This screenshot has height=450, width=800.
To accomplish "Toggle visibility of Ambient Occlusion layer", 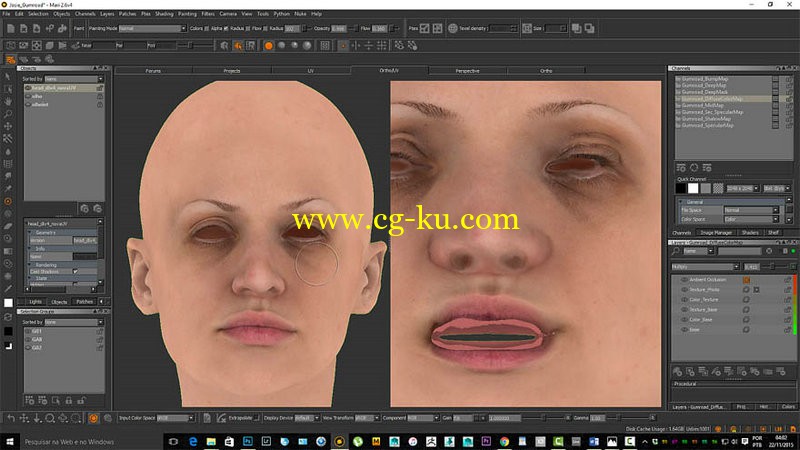I will click(684, 280).
